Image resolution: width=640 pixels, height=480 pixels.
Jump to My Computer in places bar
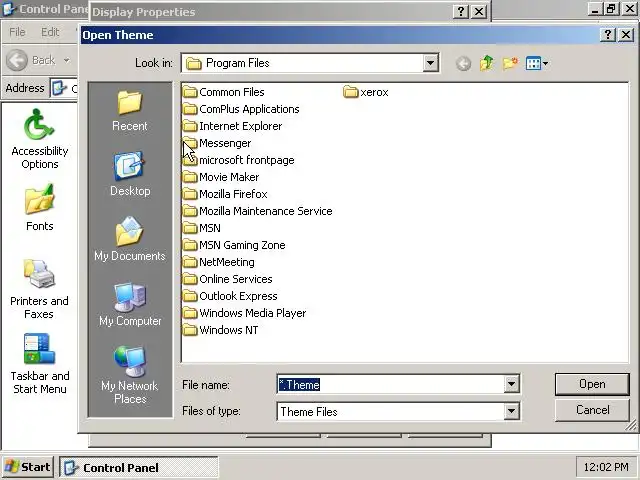pos(130,304)
